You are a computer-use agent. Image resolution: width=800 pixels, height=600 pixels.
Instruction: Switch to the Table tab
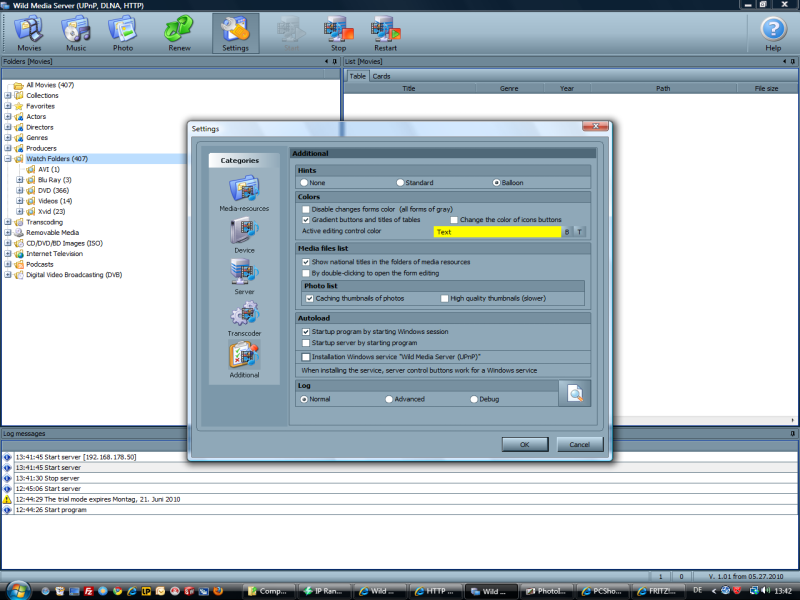click(358, 76)
